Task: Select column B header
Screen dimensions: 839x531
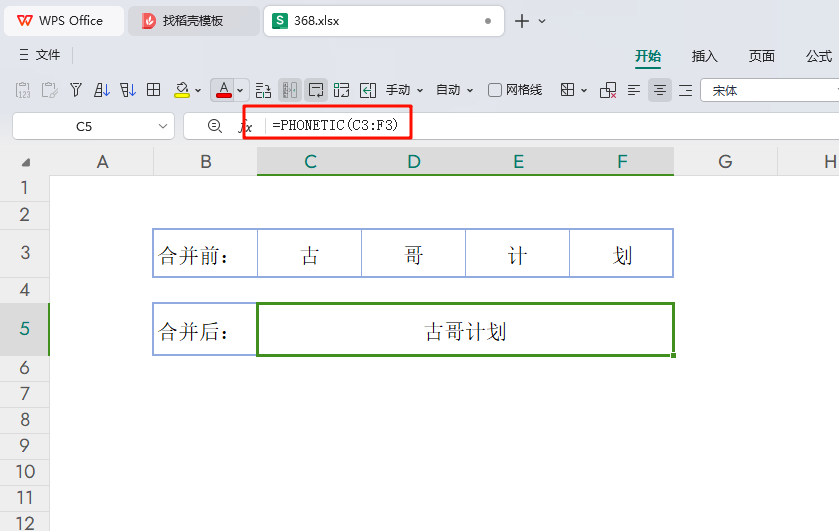Action: [205, 162]
